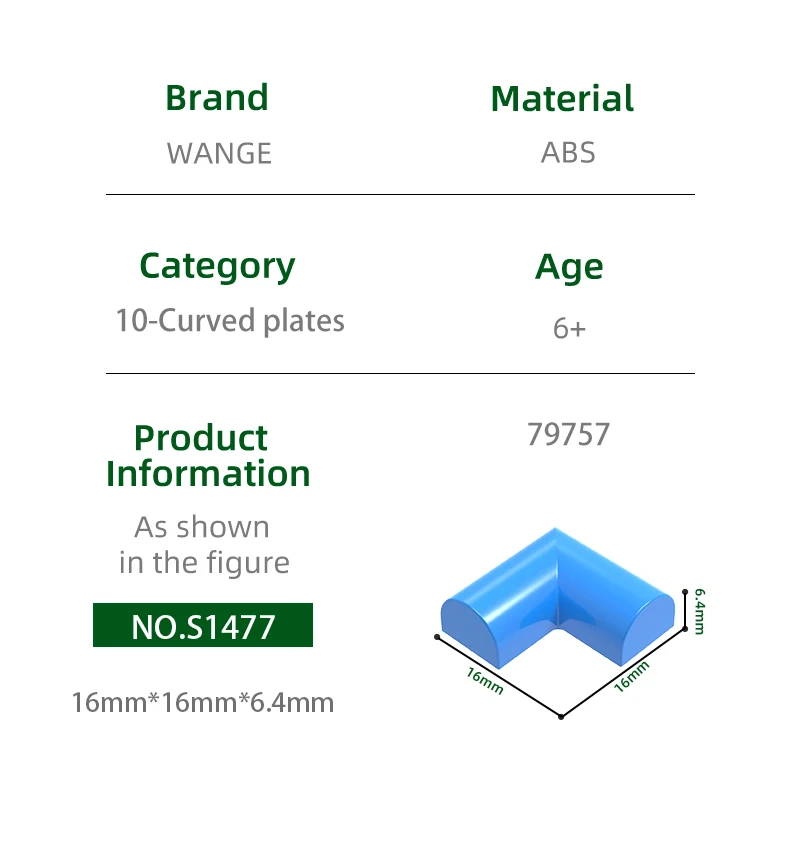
Task: Select the Age heading
Action: pos(569,267)
